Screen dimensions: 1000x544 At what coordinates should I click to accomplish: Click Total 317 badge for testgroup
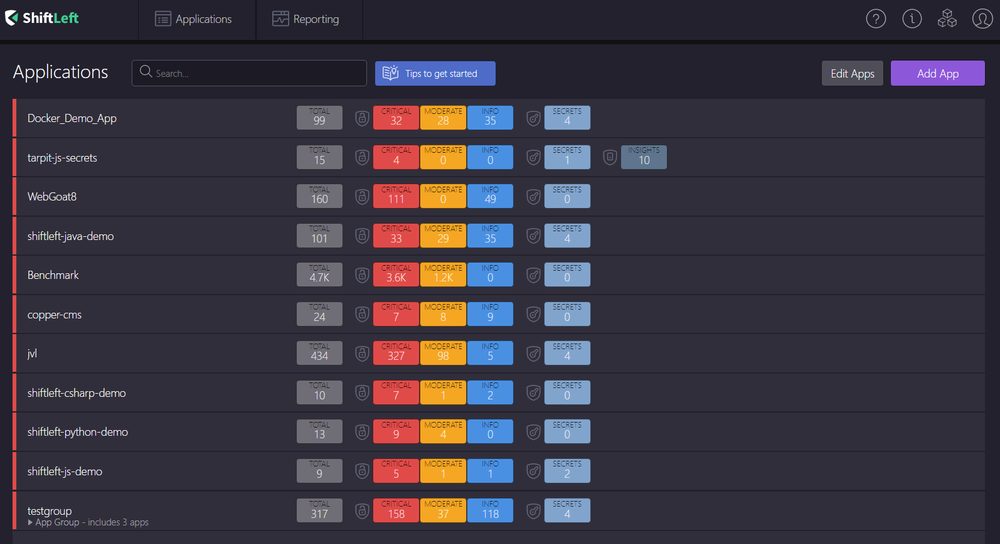point(320,510)
